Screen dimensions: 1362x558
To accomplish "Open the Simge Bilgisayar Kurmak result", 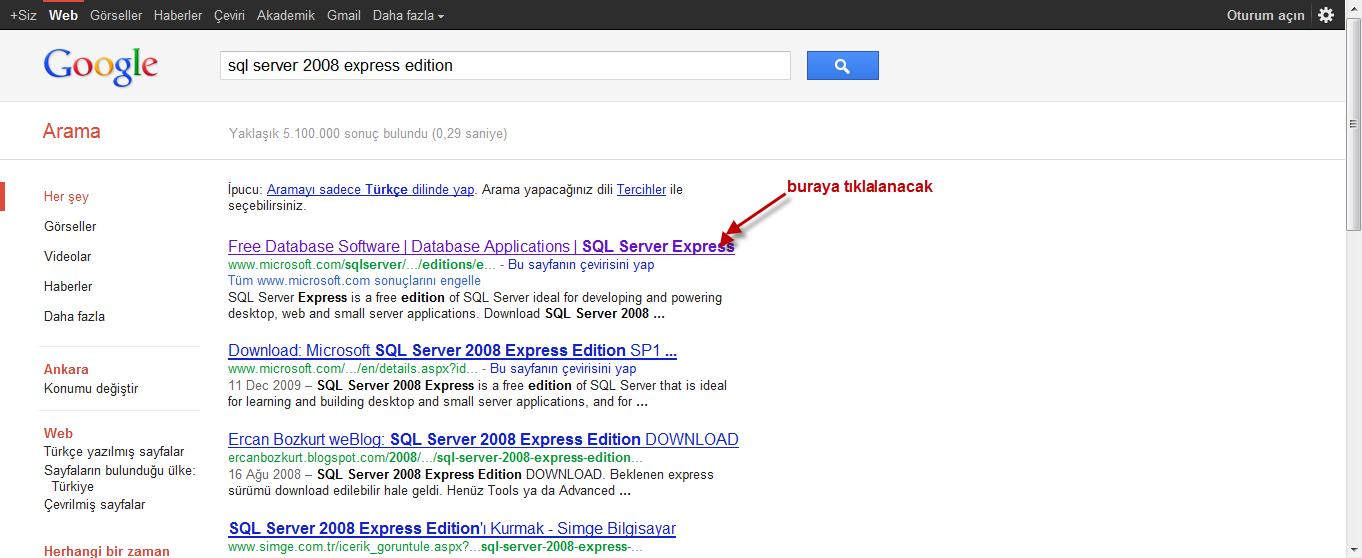I will point(452,528).
